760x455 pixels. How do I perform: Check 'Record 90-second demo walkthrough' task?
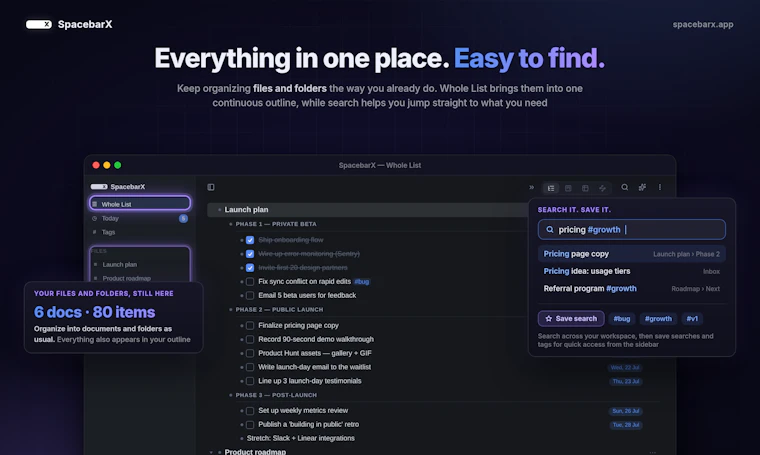point(250,339)
